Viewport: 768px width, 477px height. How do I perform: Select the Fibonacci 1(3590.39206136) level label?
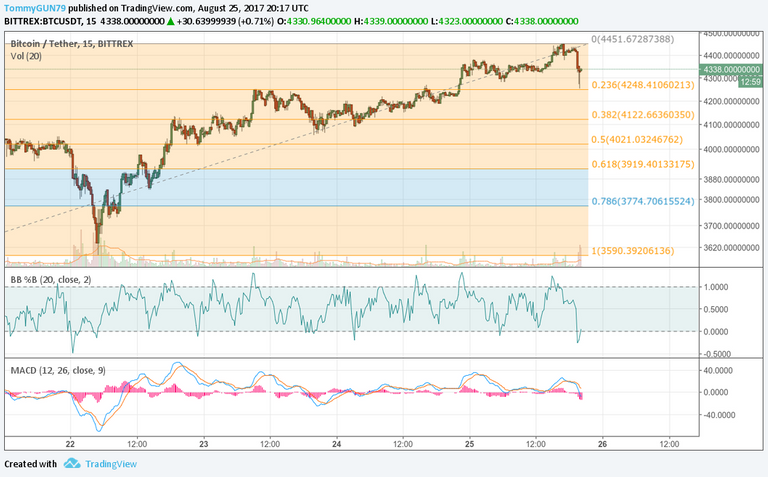[x=633, y=251]
